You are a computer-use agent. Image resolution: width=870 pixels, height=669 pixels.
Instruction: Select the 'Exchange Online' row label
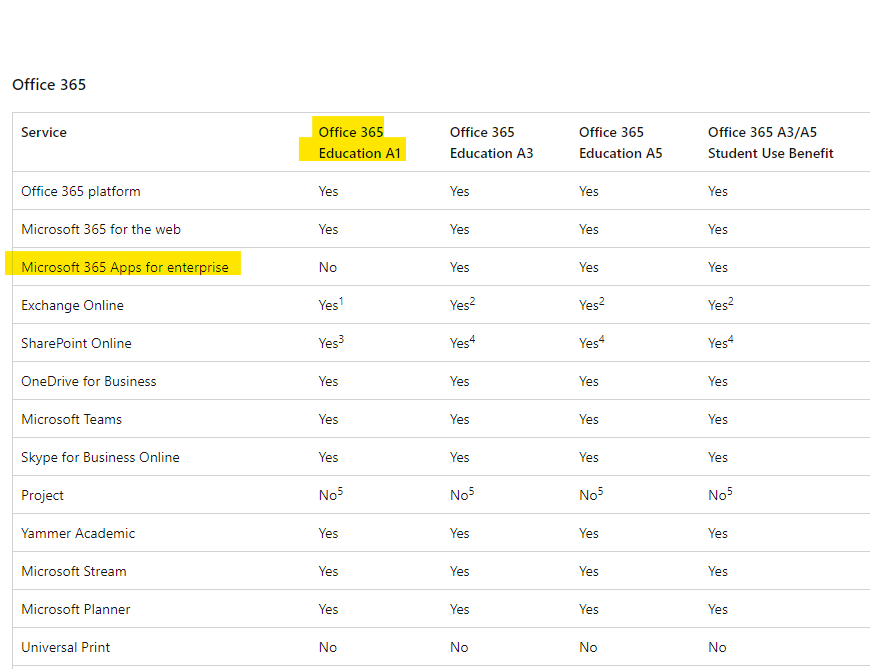pos(72,305)
